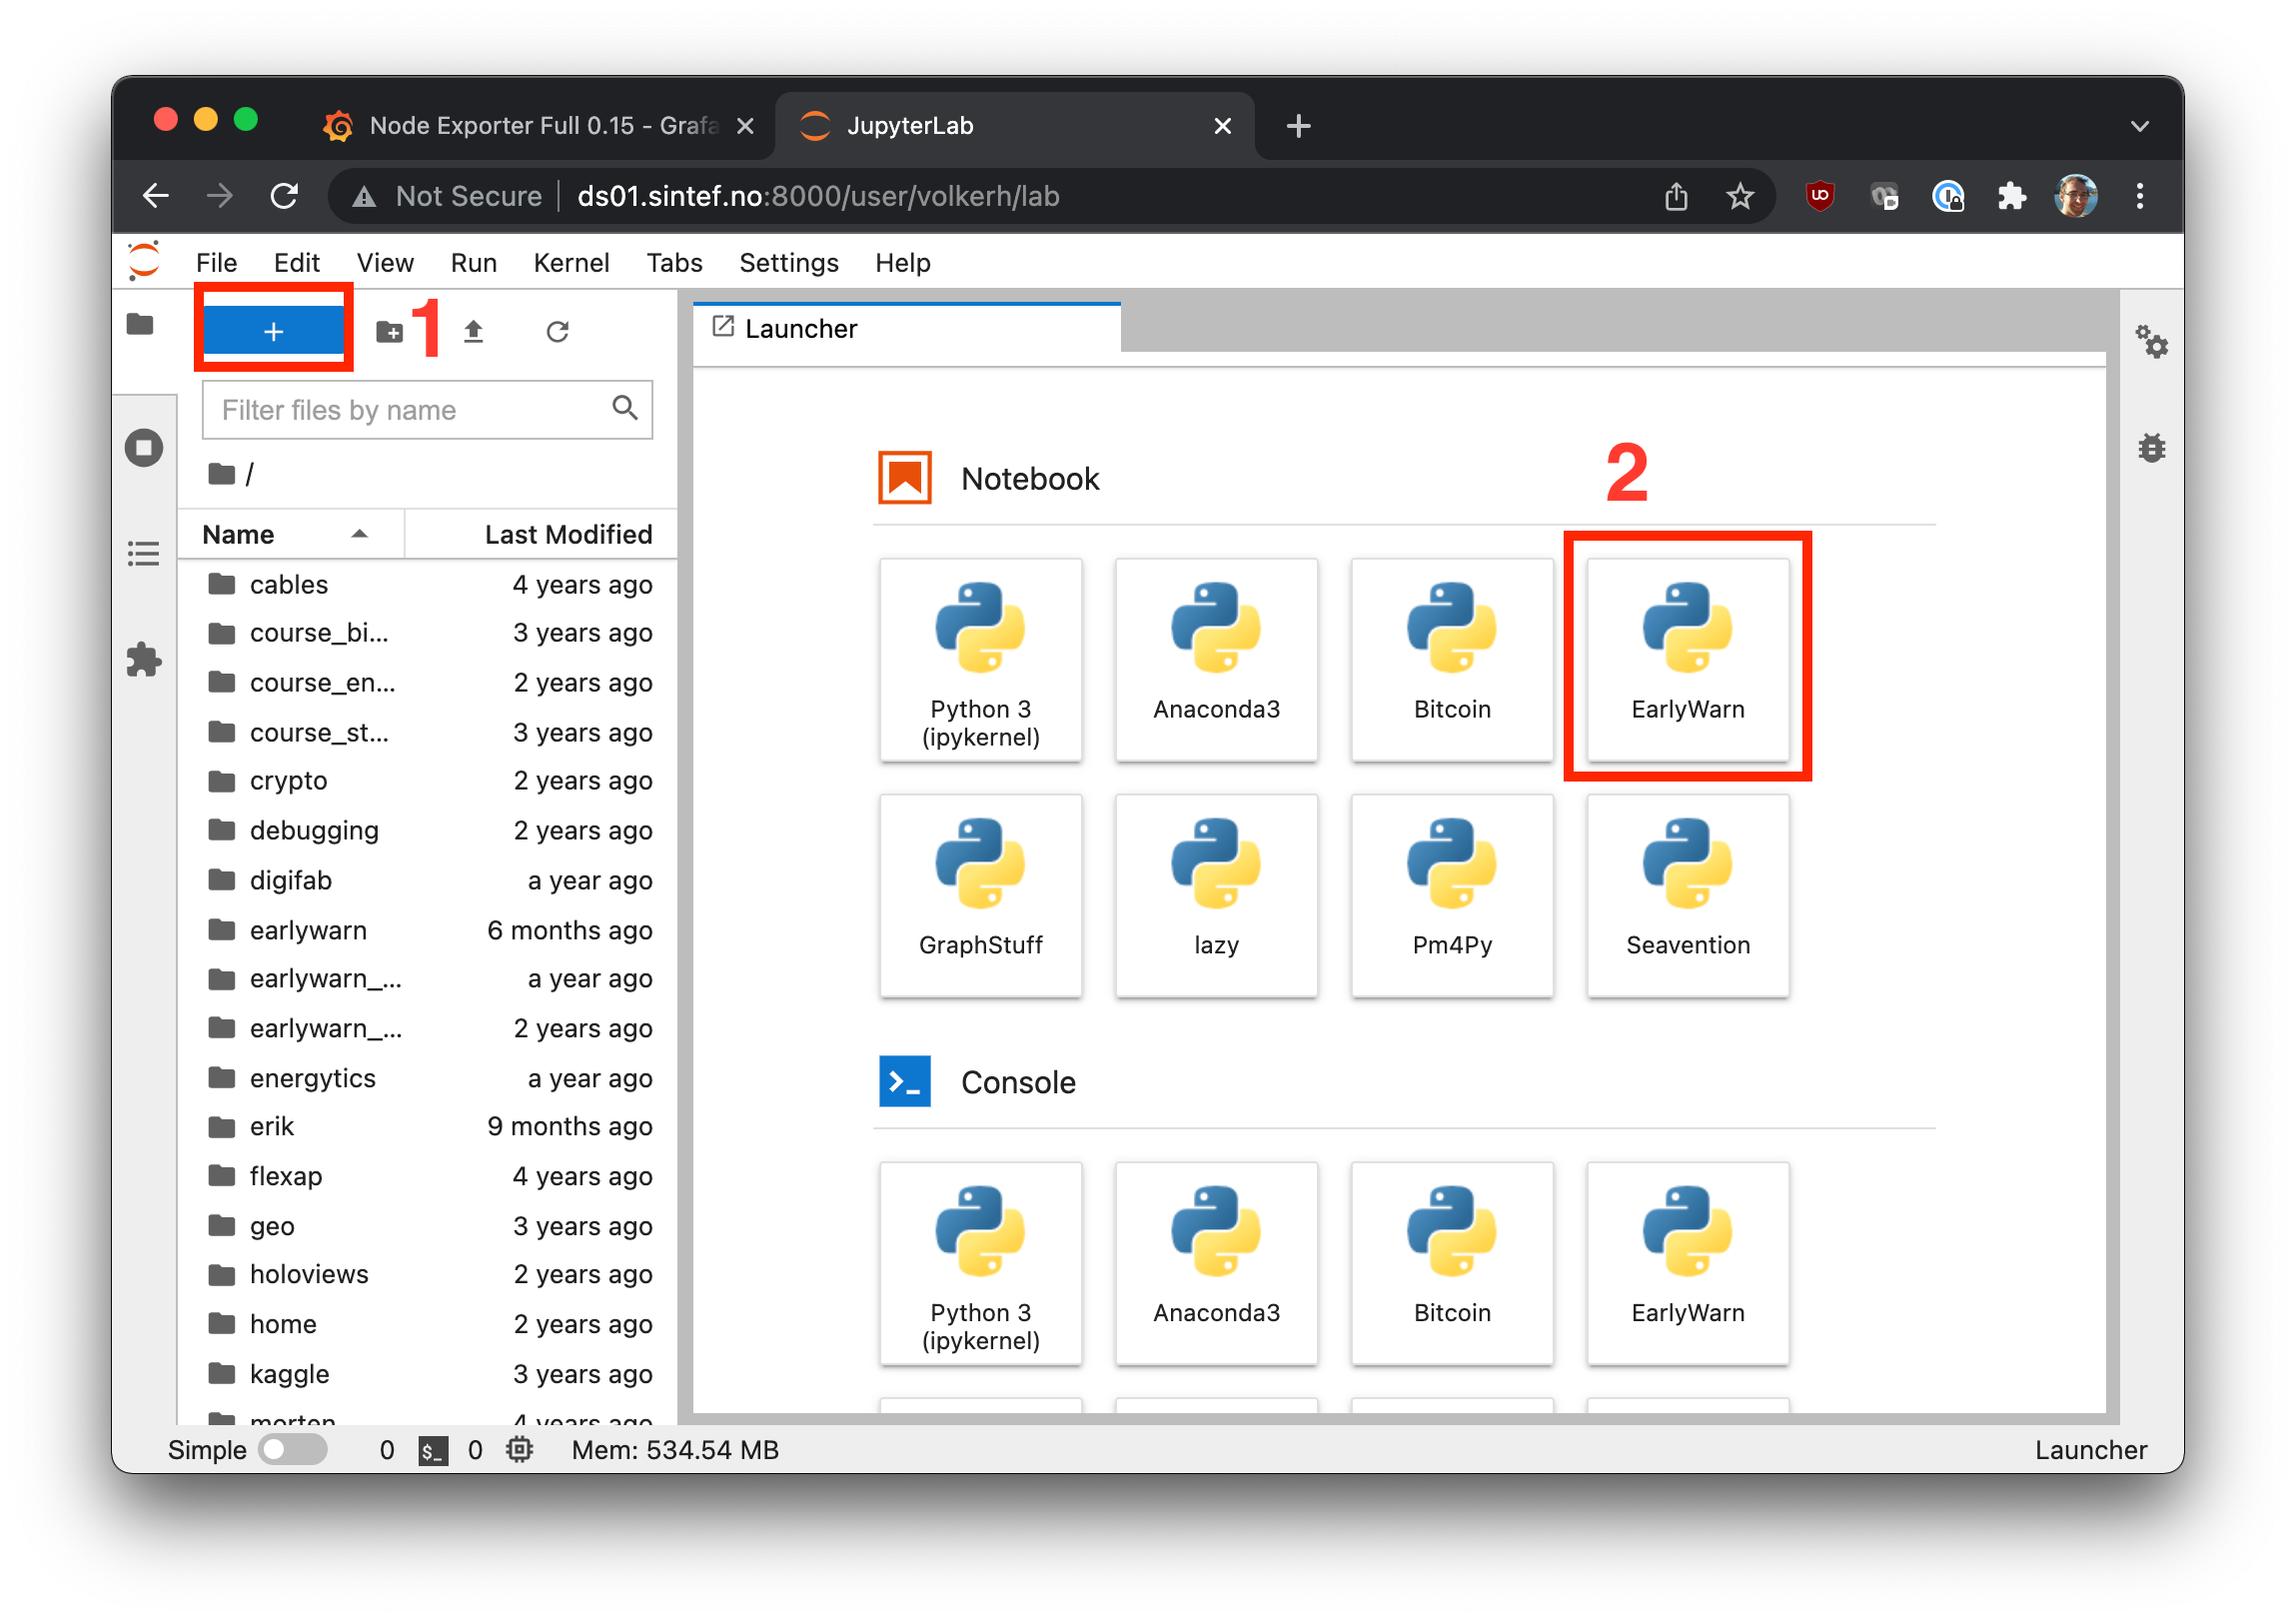The height and width of the screenshot is (1621, 2296).
Task: Open the running terminals and kernels panel
Action: (x=144, y=447)
